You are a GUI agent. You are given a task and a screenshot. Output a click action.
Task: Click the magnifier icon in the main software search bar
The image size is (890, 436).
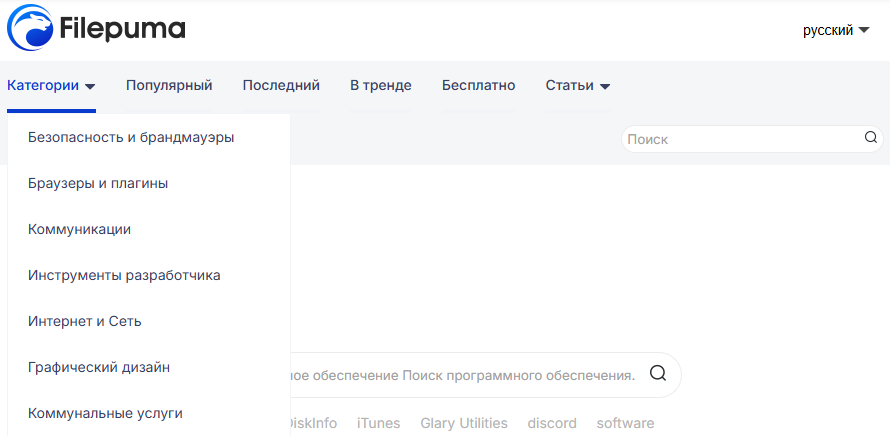[658, 374]
